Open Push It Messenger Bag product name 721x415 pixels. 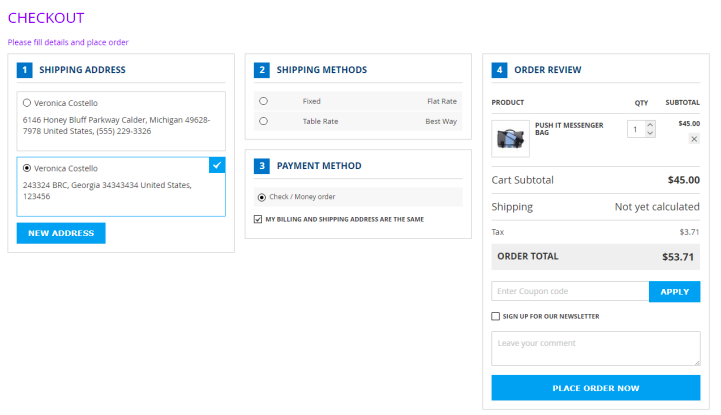pos(571,128)
